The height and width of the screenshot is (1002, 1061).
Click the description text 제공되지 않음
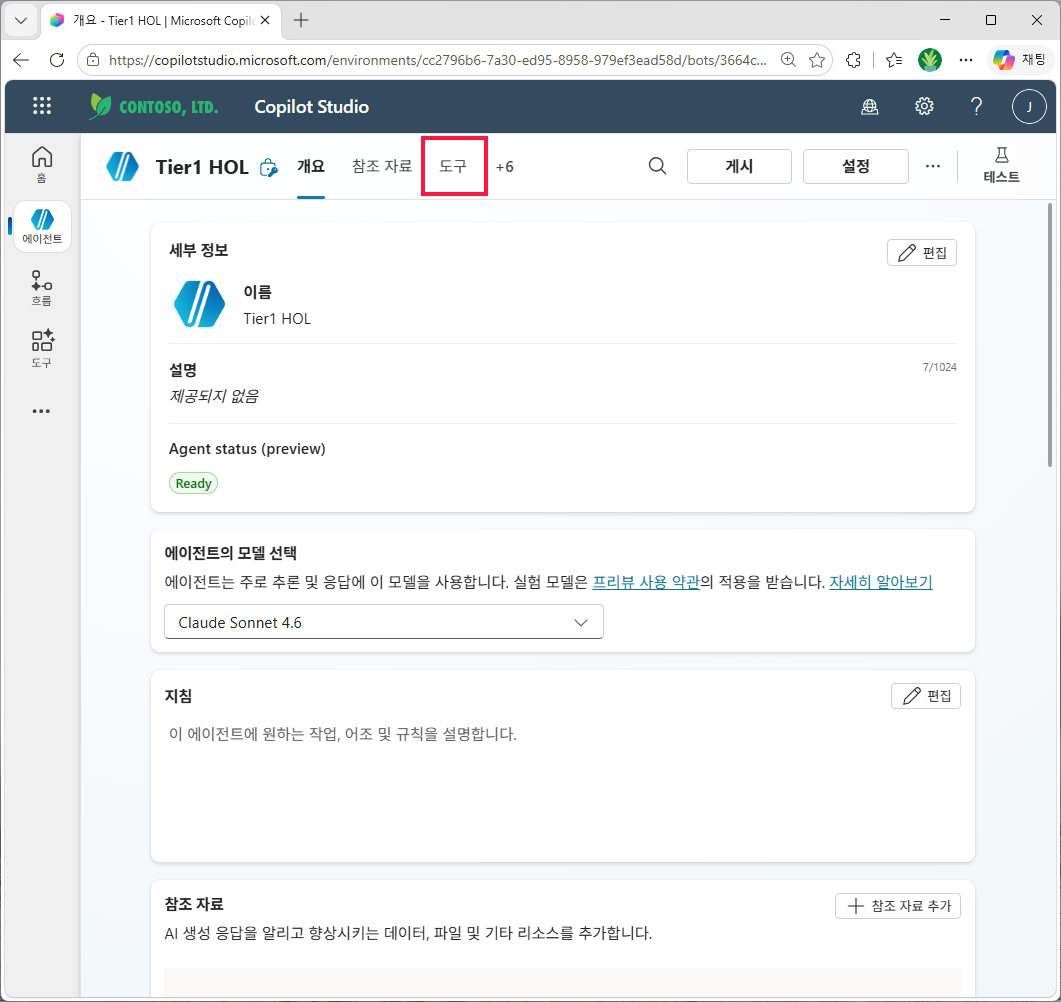click(214, 396)
